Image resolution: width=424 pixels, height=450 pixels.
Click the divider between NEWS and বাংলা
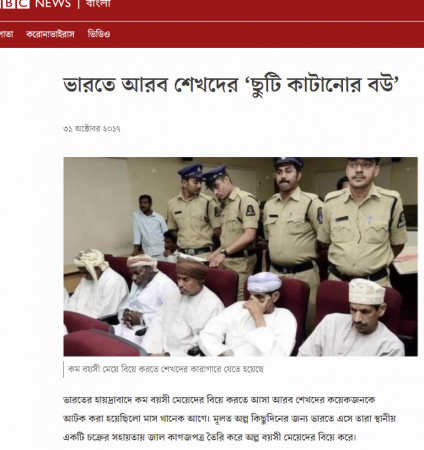click(79, 4)
